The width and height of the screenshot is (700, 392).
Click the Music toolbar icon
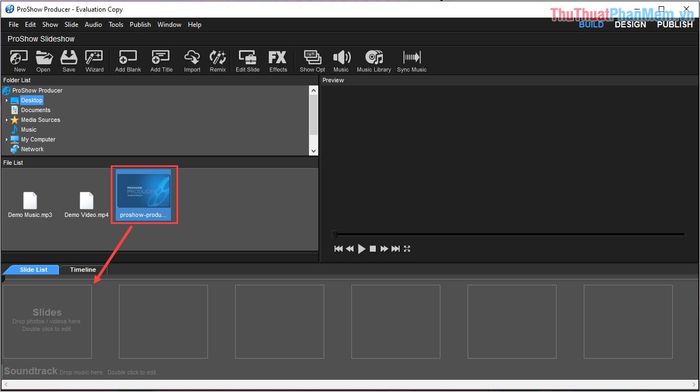[341, 61]
